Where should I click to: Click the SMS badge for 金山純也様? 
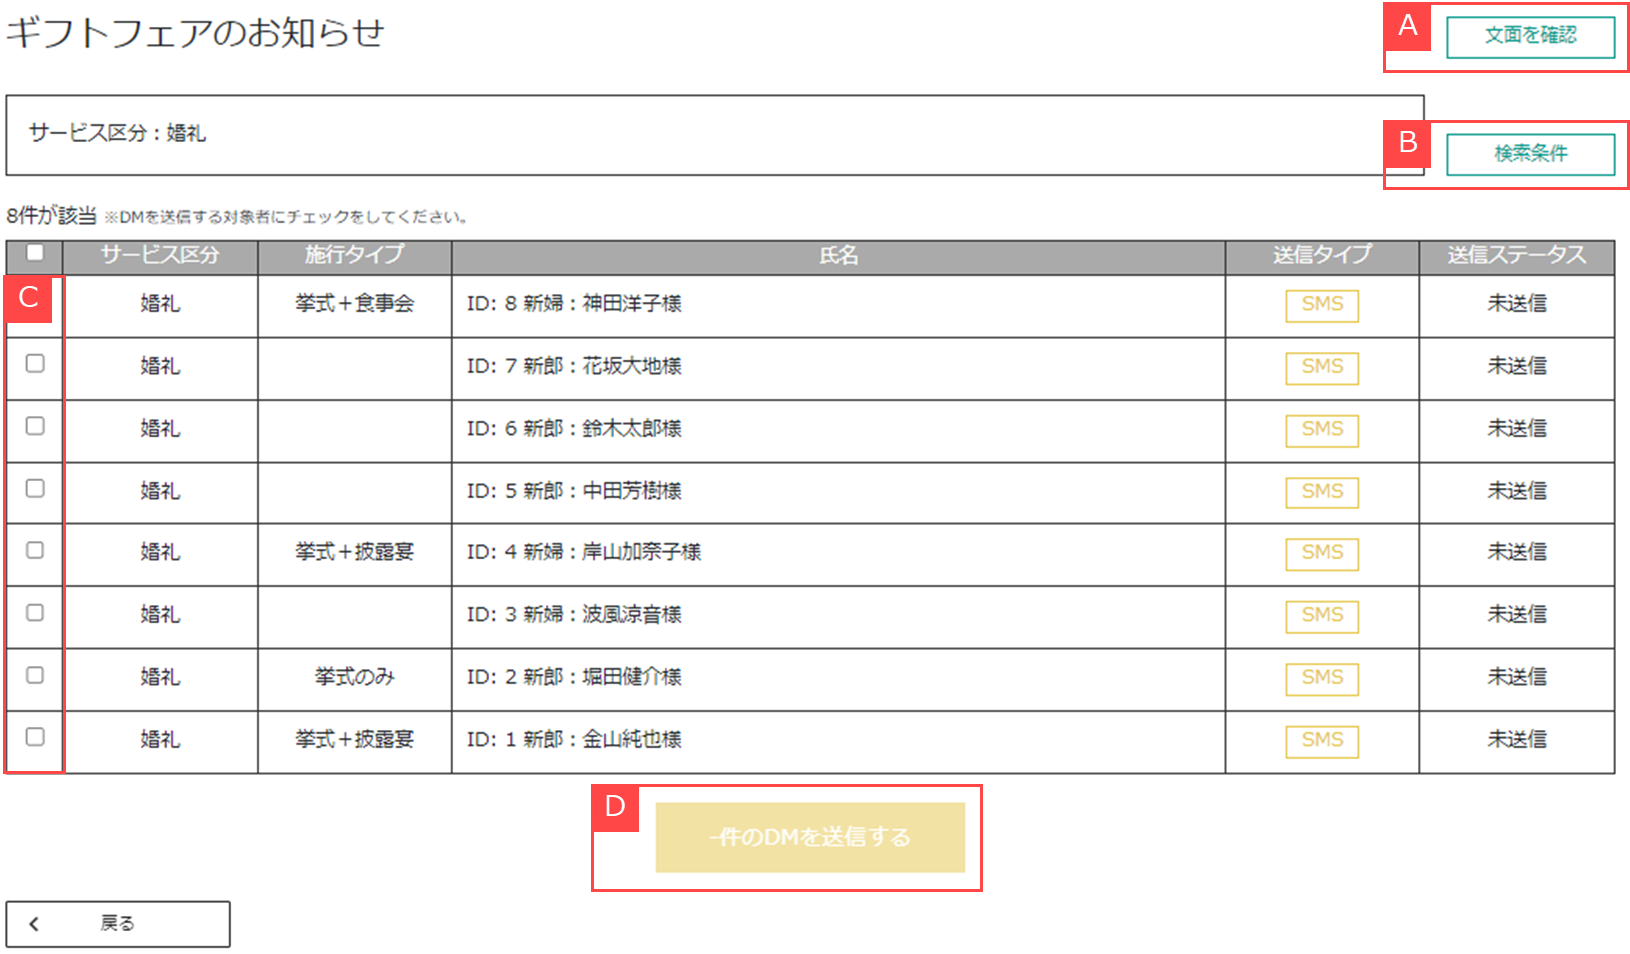[x=1322, y=740]
